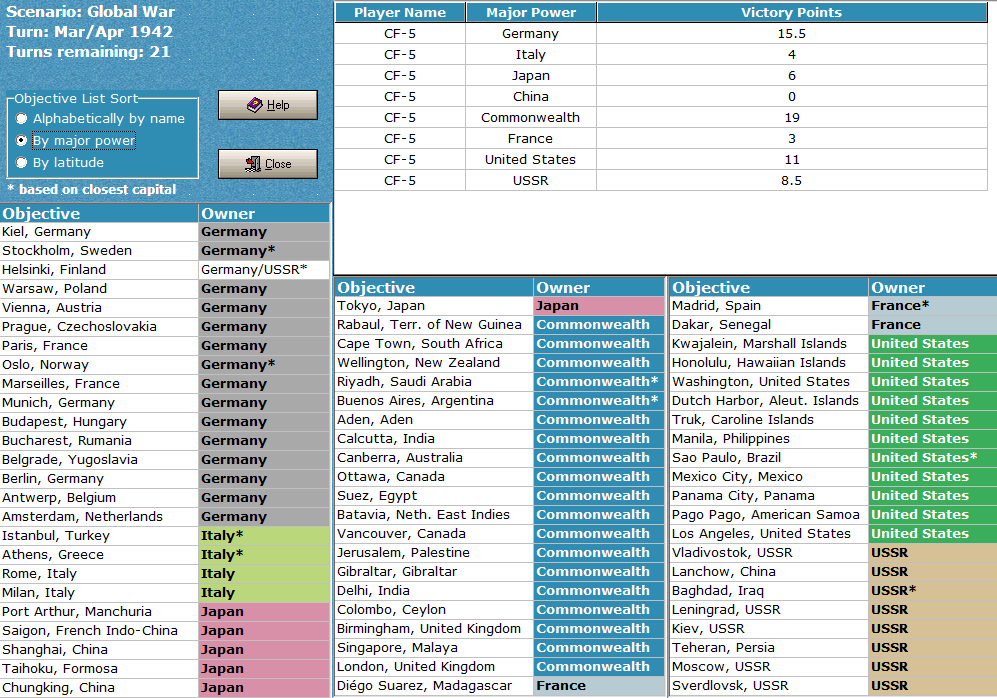Select the Kiel, Germany objective
The height and width of the screenshot is (698, 997).
pyautogui.click(x=99, y=232)
